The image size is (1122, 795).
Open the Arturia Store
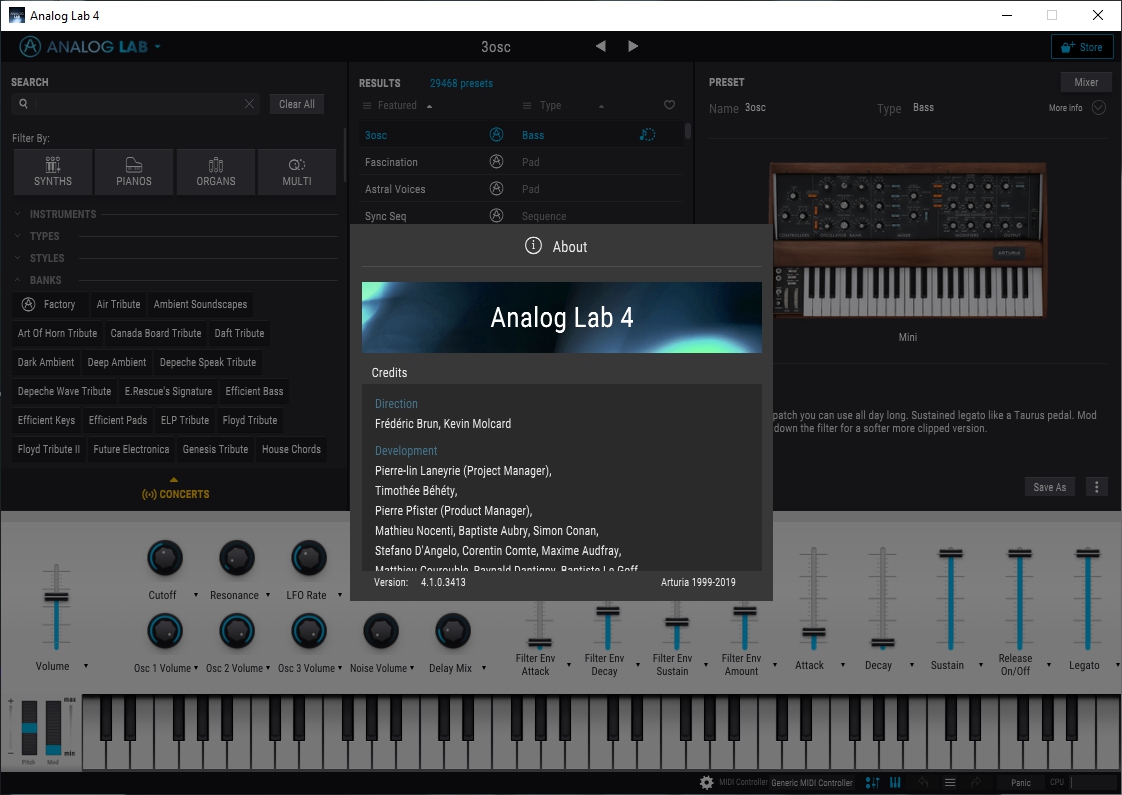[1082, 47]
